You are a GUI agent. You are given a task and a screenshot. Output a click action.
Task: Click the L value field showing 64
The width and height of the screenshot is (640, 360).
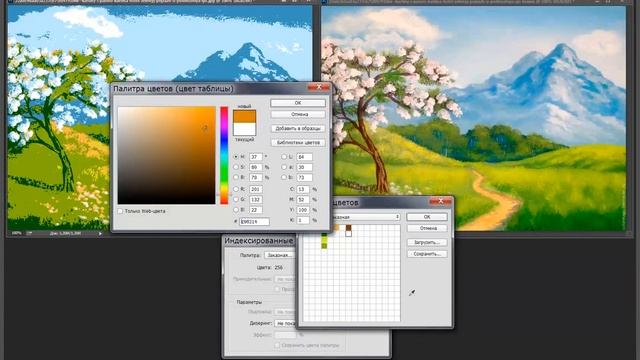(x=304, y=157)
